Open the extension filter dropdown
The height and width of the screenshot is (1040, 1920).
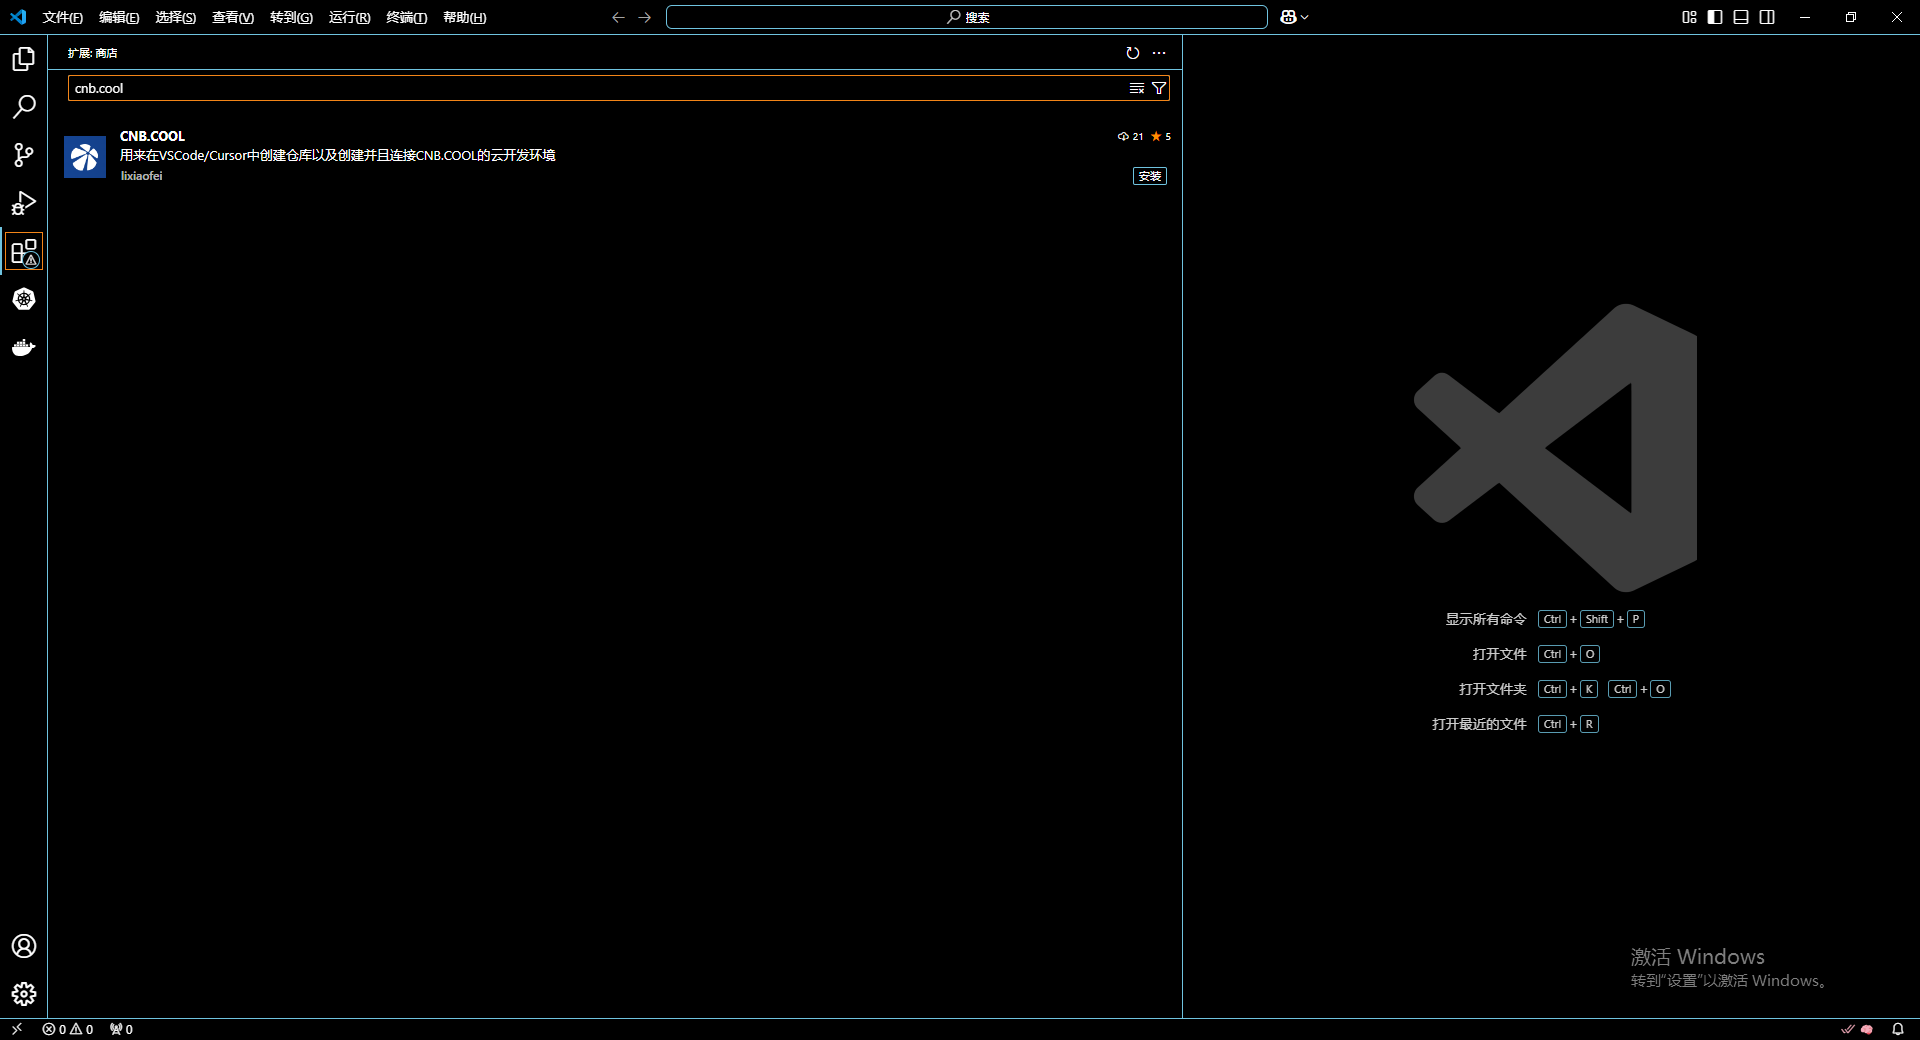pyautogui.click(x=1159, y=88)
